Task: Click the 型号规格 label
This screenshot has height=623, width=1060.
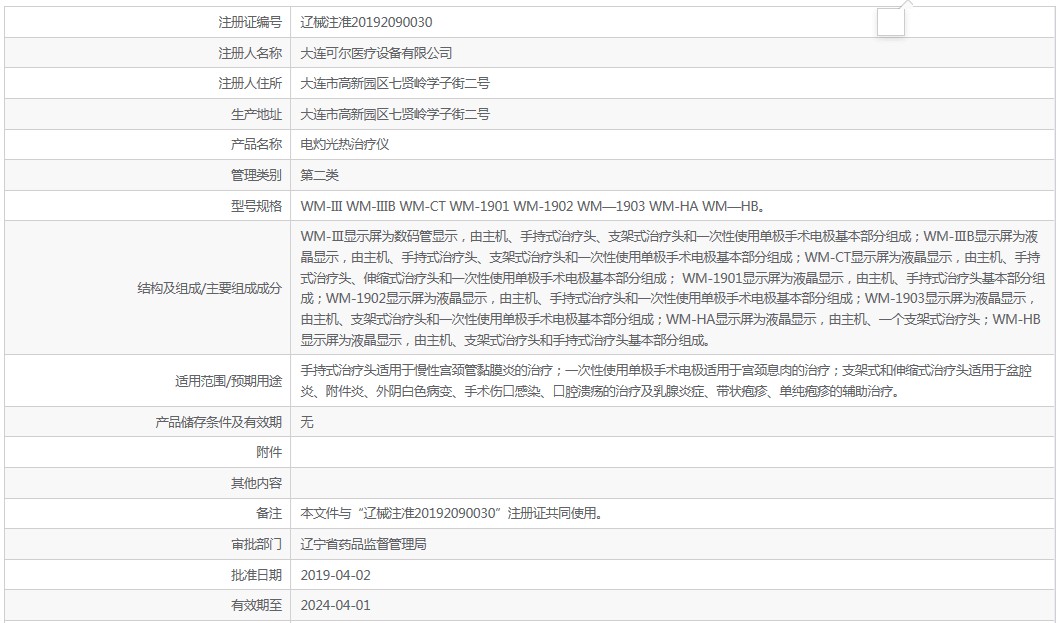Action: (256, 206)
